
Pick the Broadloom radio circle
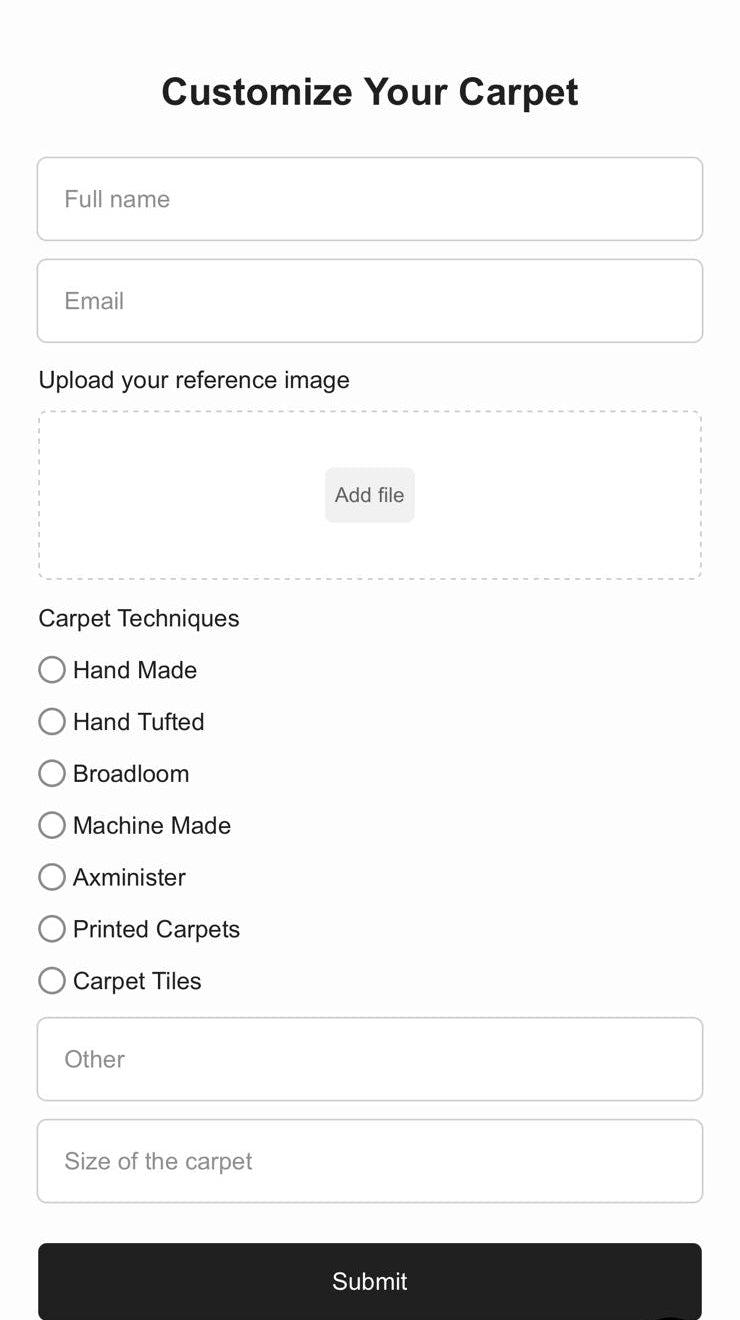tap(52, 774)
